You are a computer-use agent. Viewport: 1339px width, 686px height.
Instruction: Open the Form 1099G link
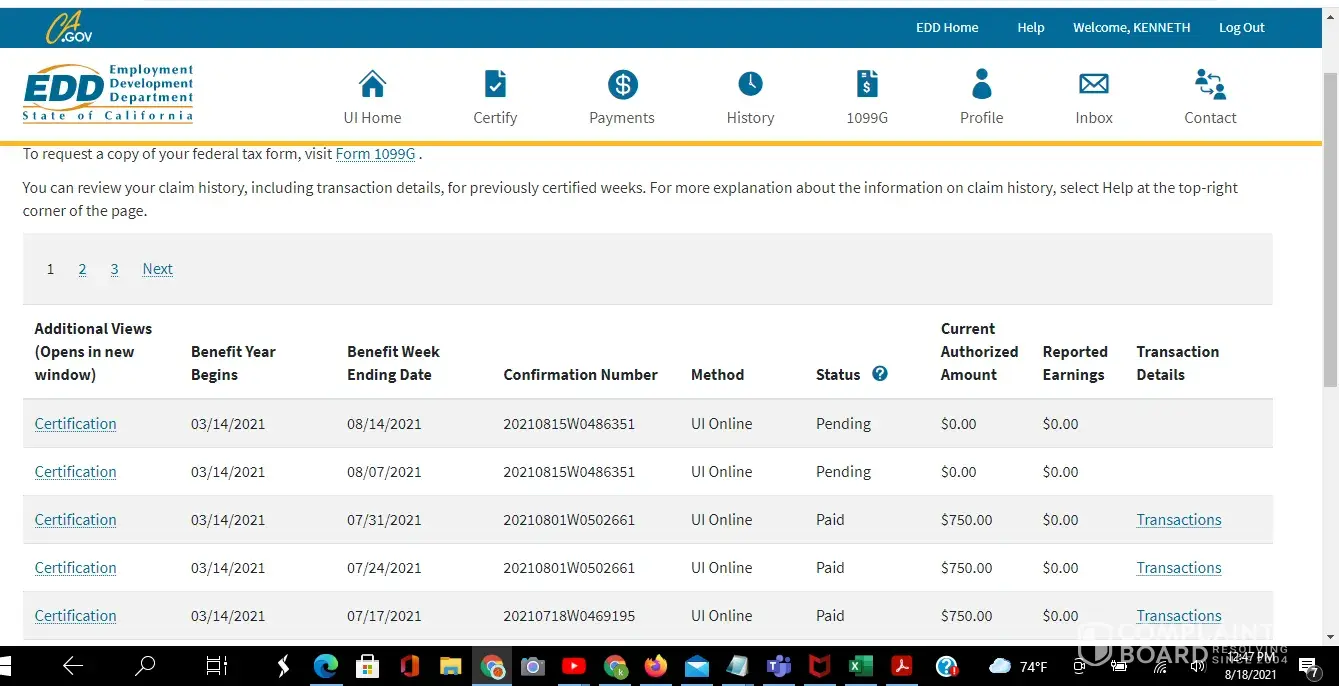coord(375,154)
